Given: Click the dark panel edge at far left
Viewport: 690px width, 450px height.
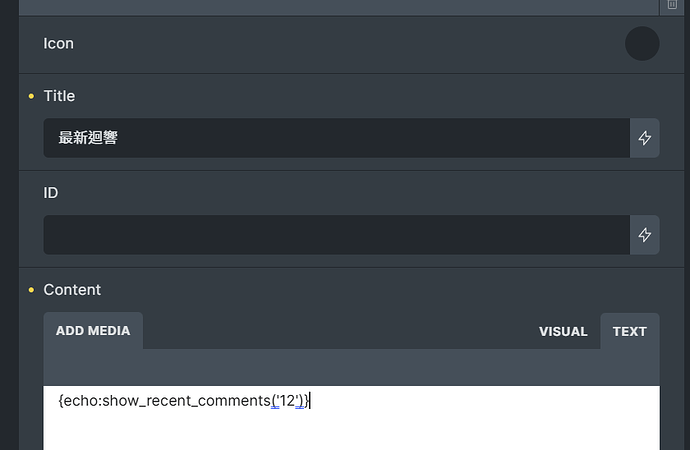Looking at the screenshot, I should (9, 225).
